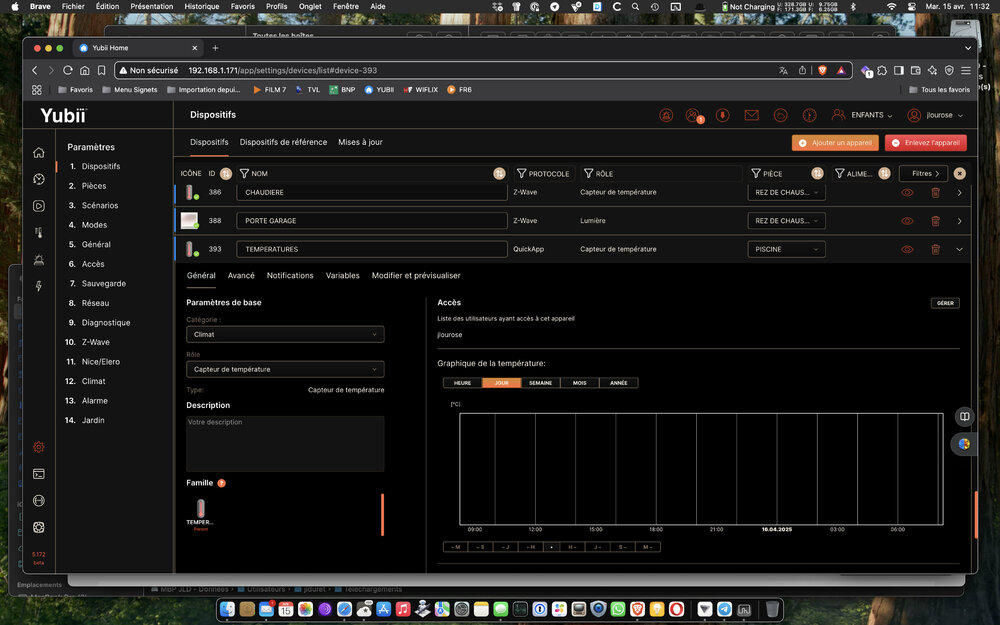Expand the PORTE GARAGE device row chevron
Image resolution: width=1000 pixels, height=625 pixels.
pos(959,221)
